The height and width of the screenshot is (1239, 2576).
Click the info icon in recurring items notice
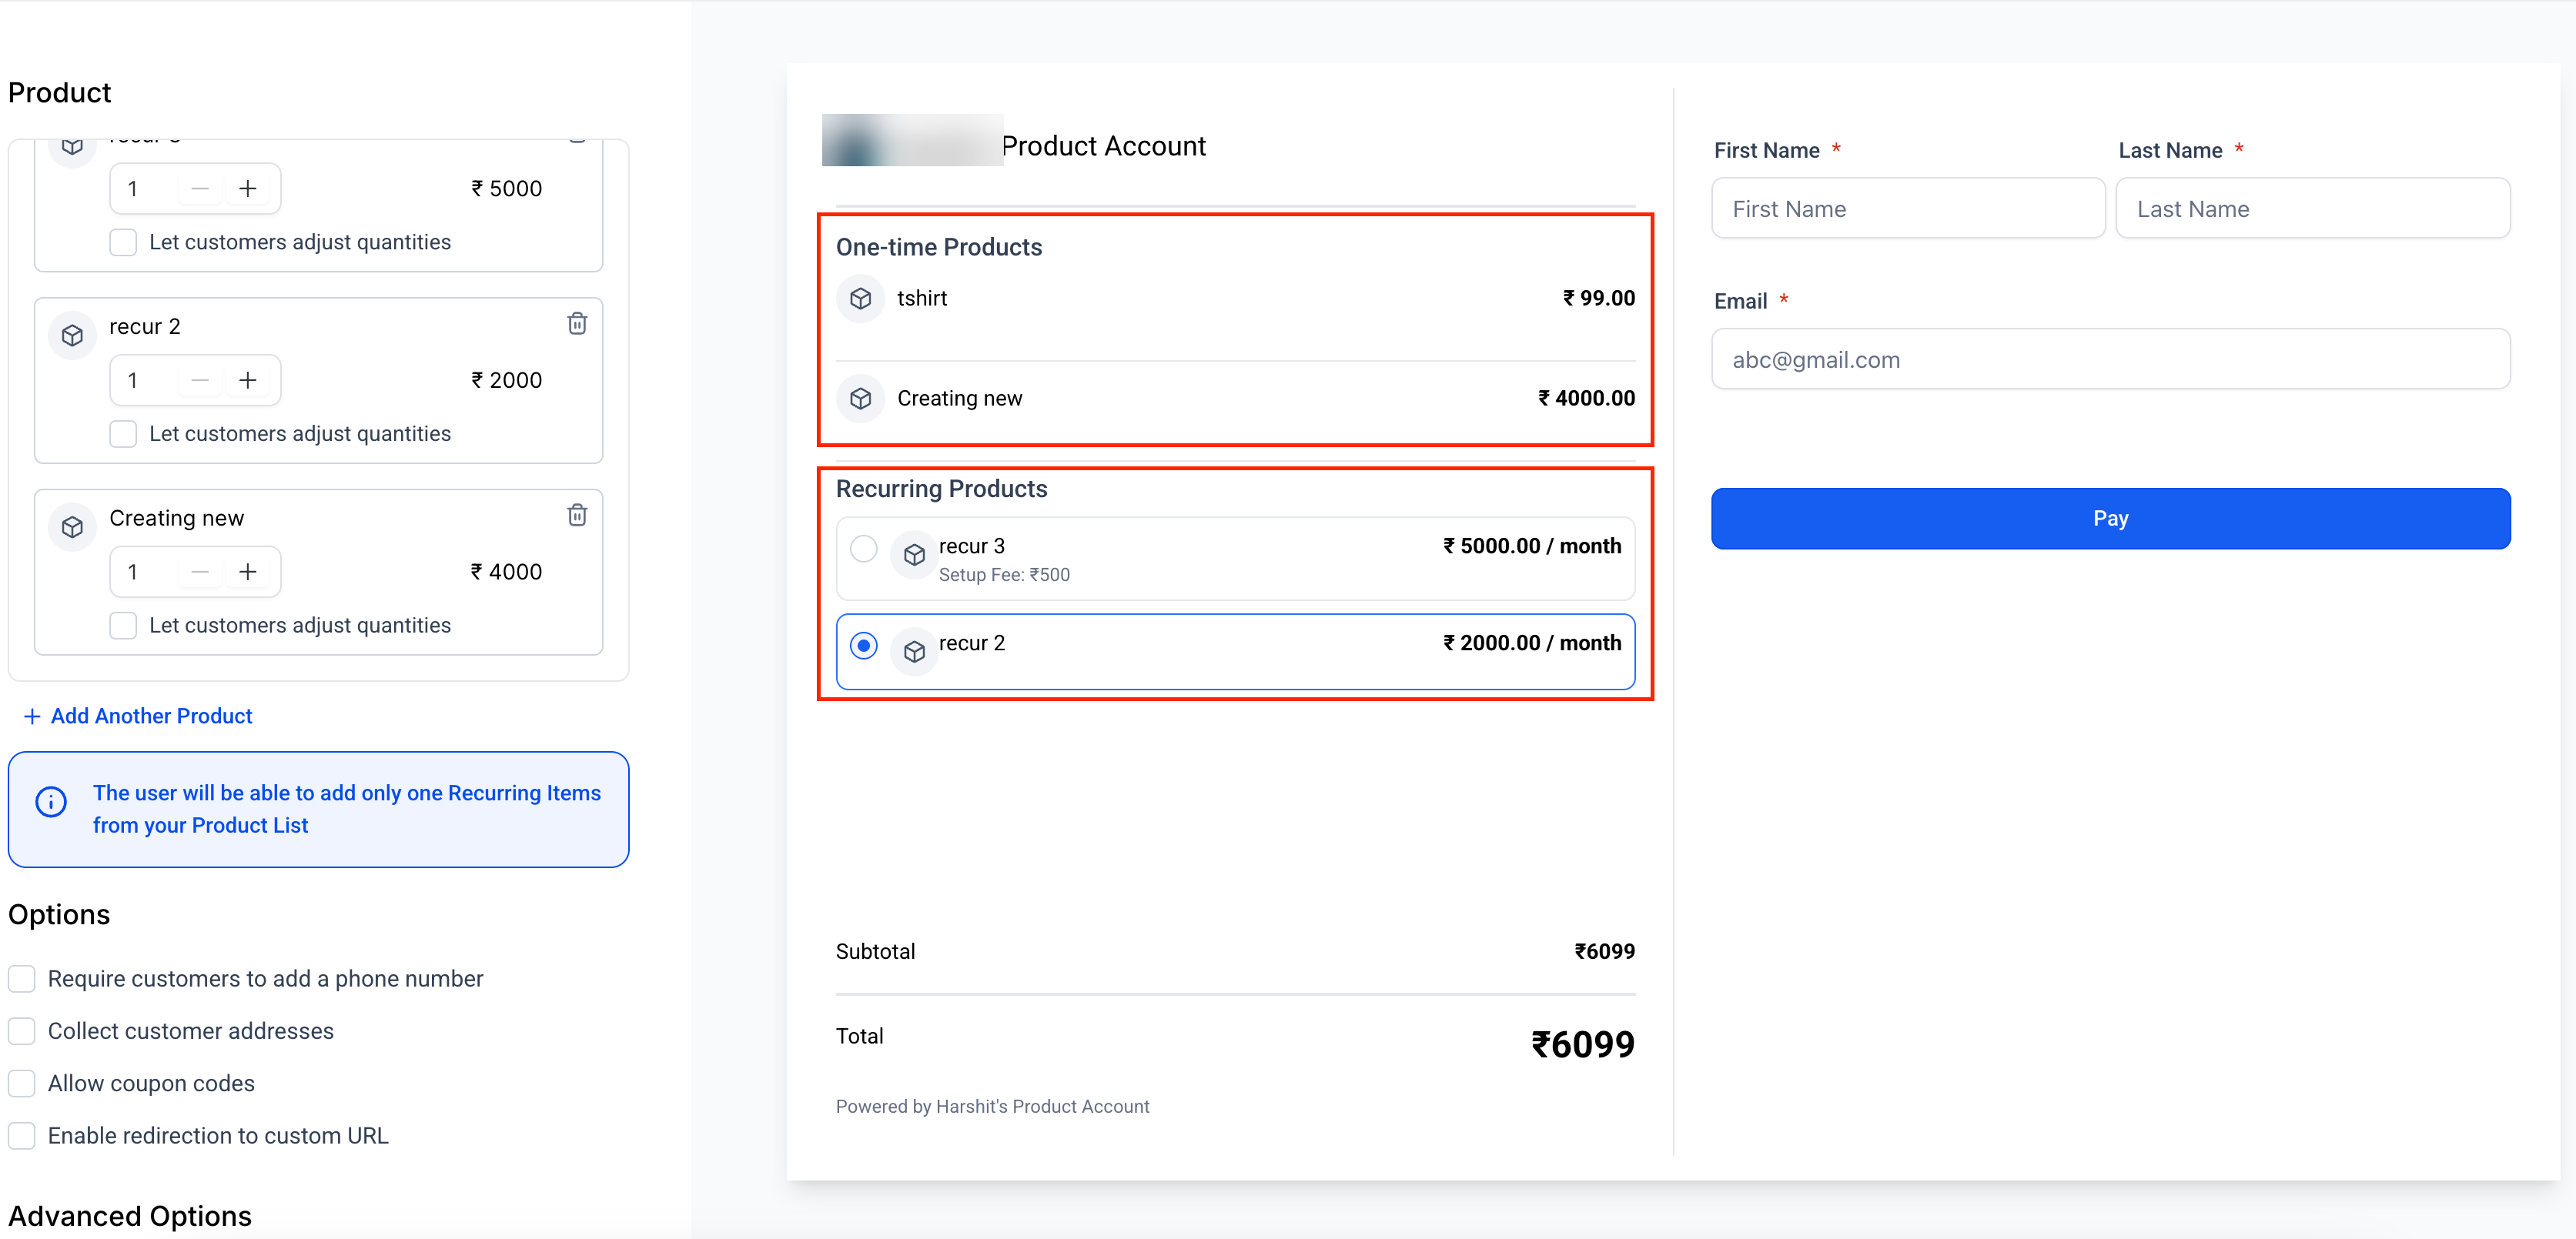pyautogui.click(x=51, y=801)
